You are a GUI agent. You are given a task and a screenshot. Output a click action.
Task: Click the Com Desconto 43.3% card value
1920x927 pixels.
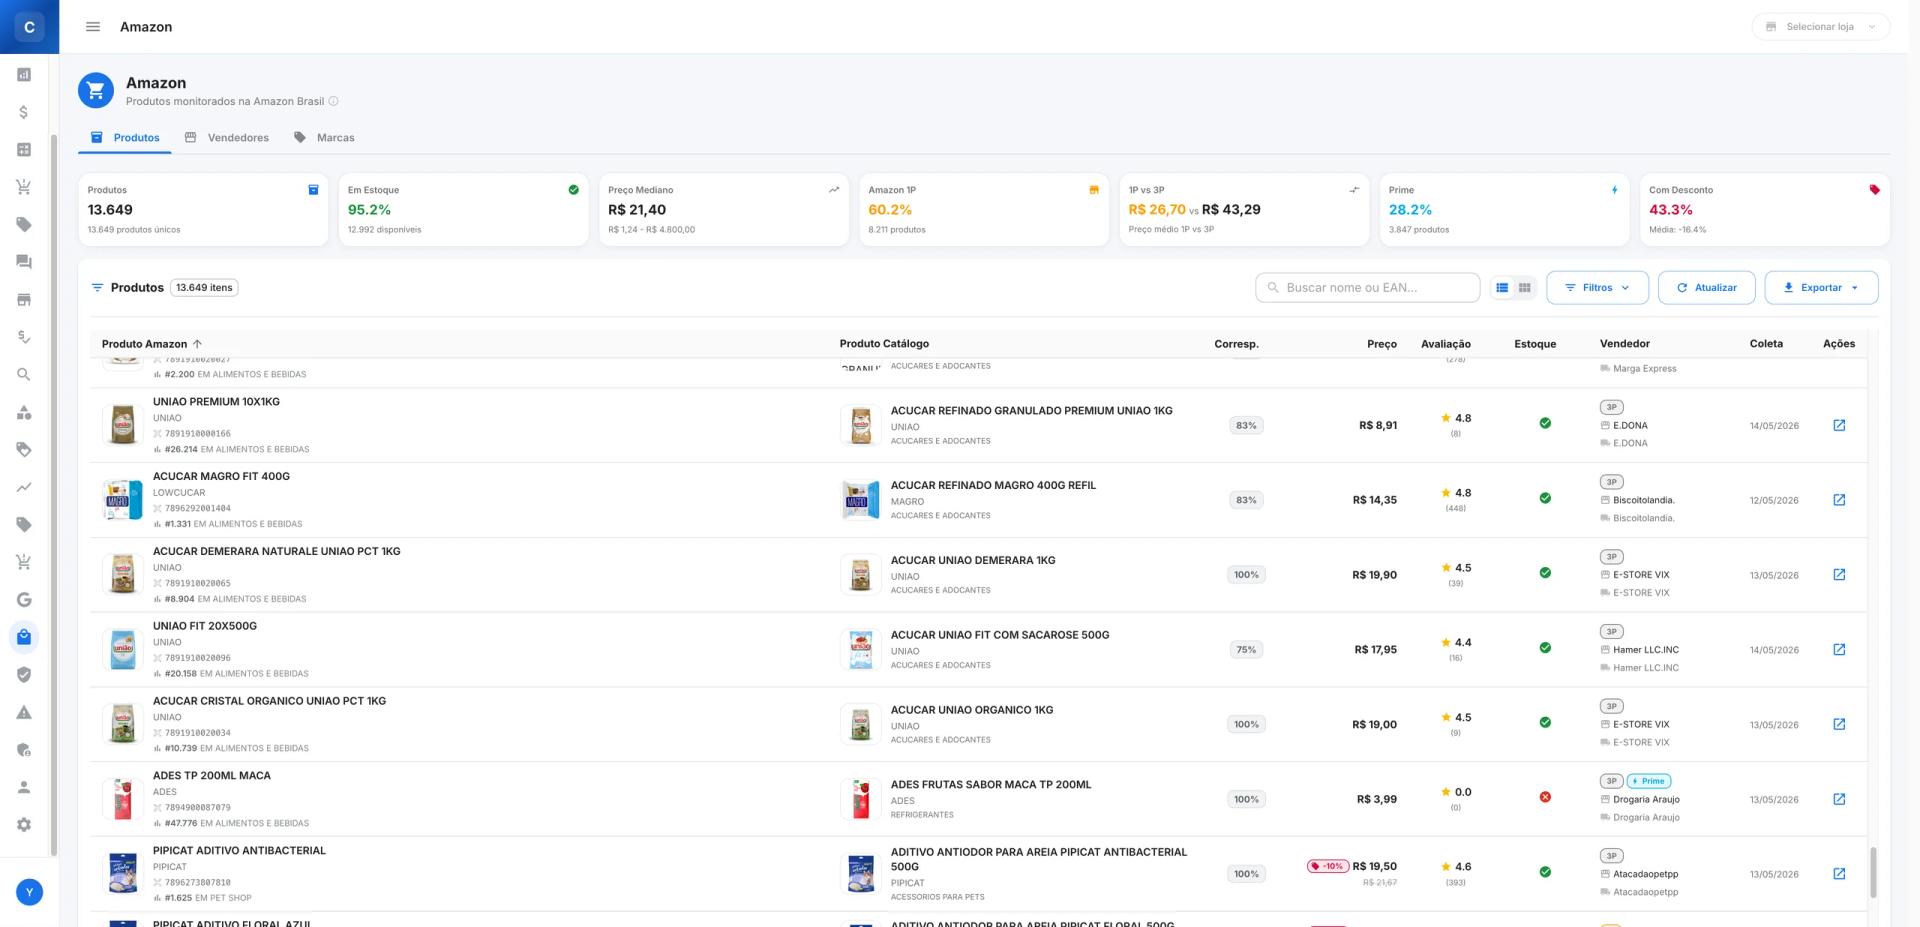(1670, 210)
